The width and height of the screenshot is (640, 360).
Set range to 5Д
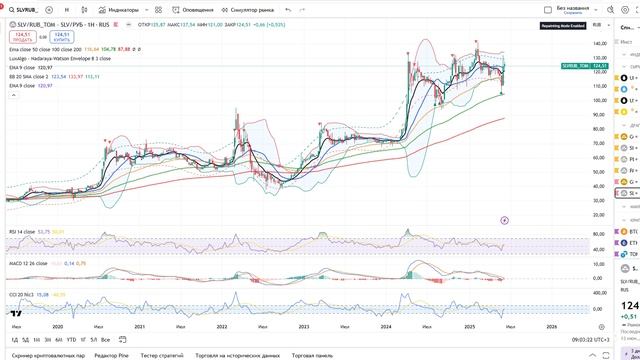[x=25, y=340]
